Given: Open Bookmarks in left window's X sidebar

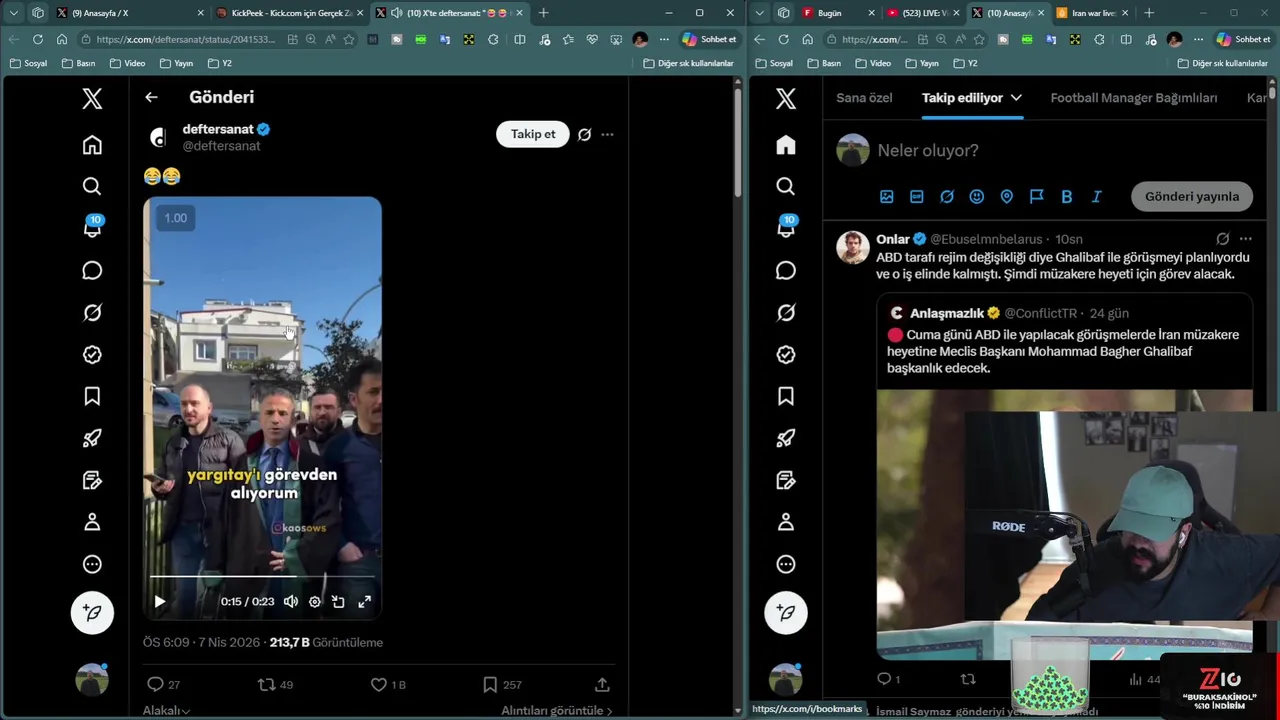Looking at the screenshot, I should (x=92, y=397).
